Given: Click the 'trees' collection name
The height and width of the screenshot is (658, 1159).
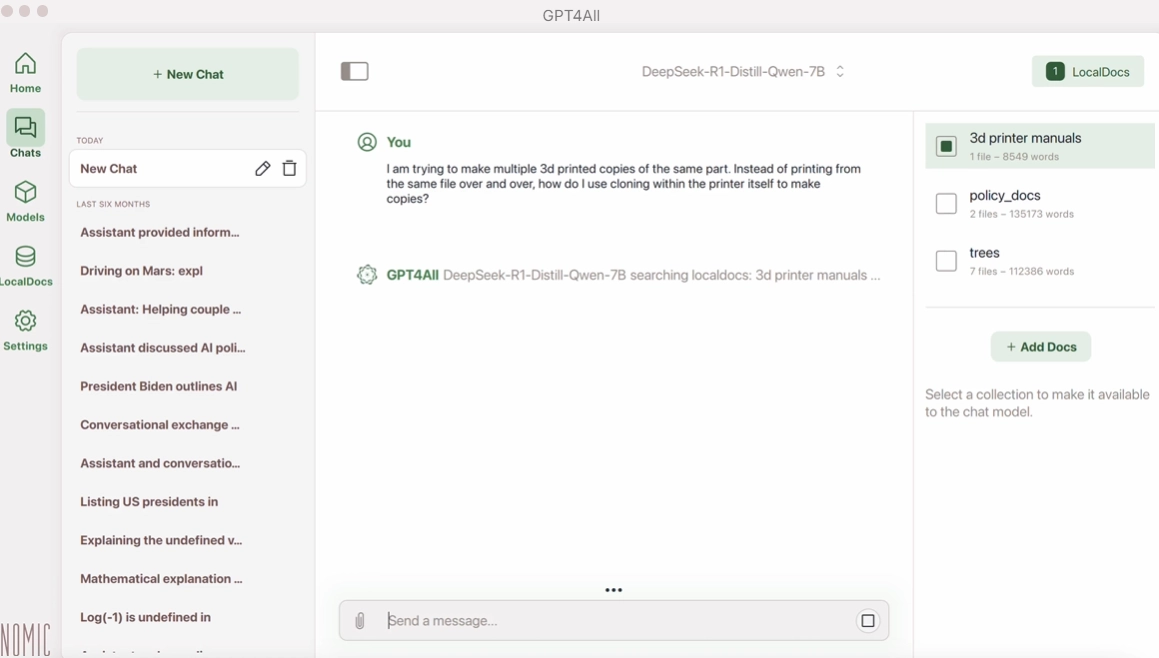Looking at the screenshot, I should click(984, 253).
